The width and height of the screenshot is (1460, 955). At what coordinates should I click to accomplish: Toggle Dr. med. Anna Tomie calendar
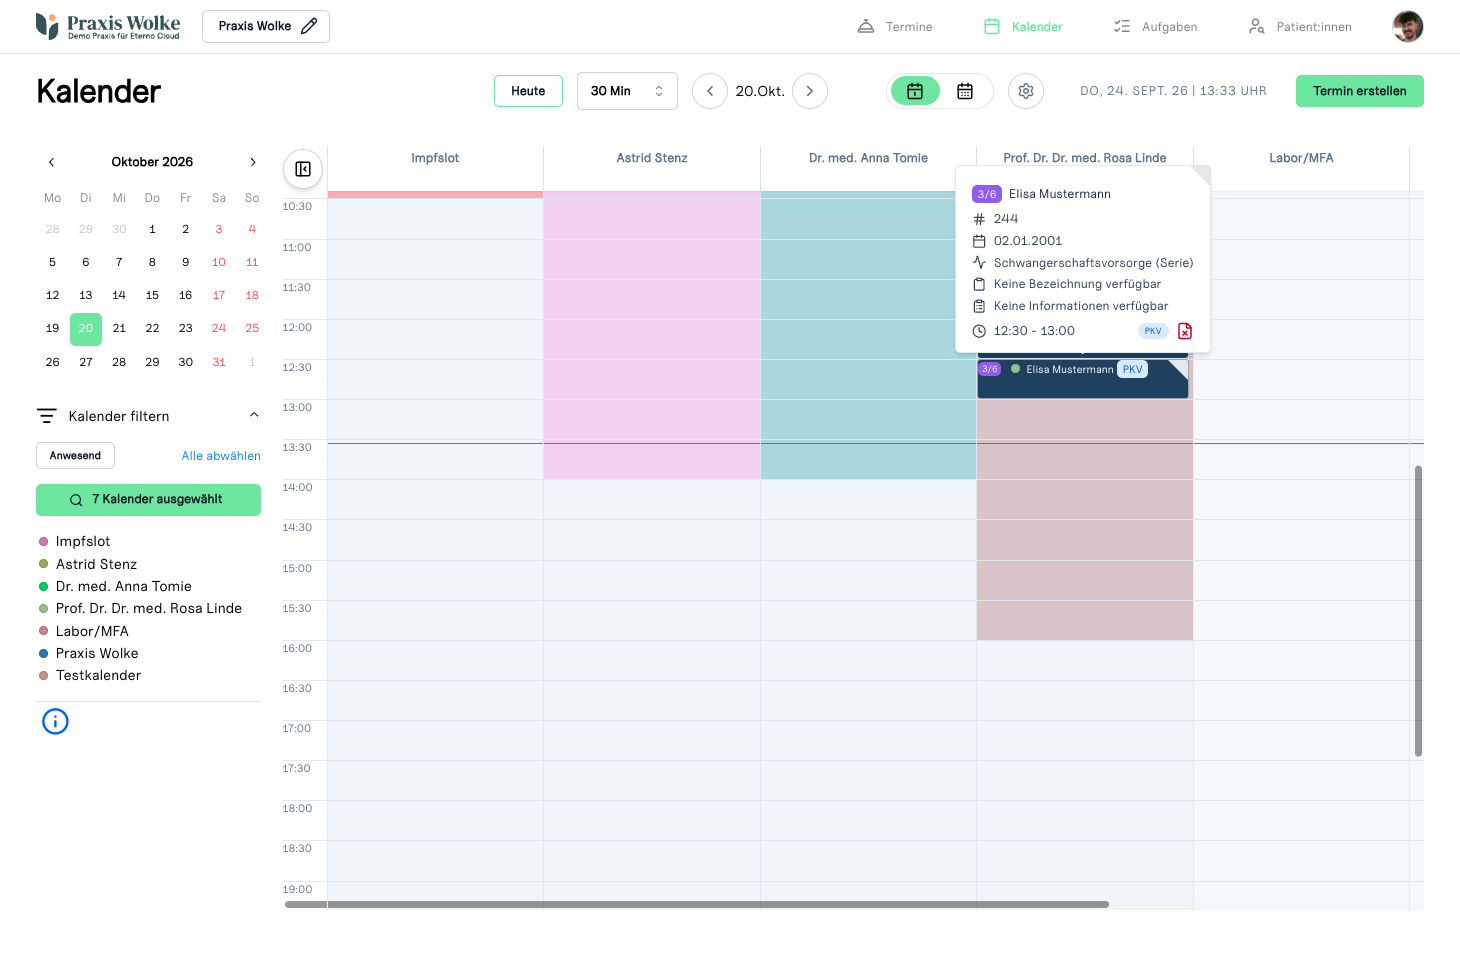(x=115, y=586)
